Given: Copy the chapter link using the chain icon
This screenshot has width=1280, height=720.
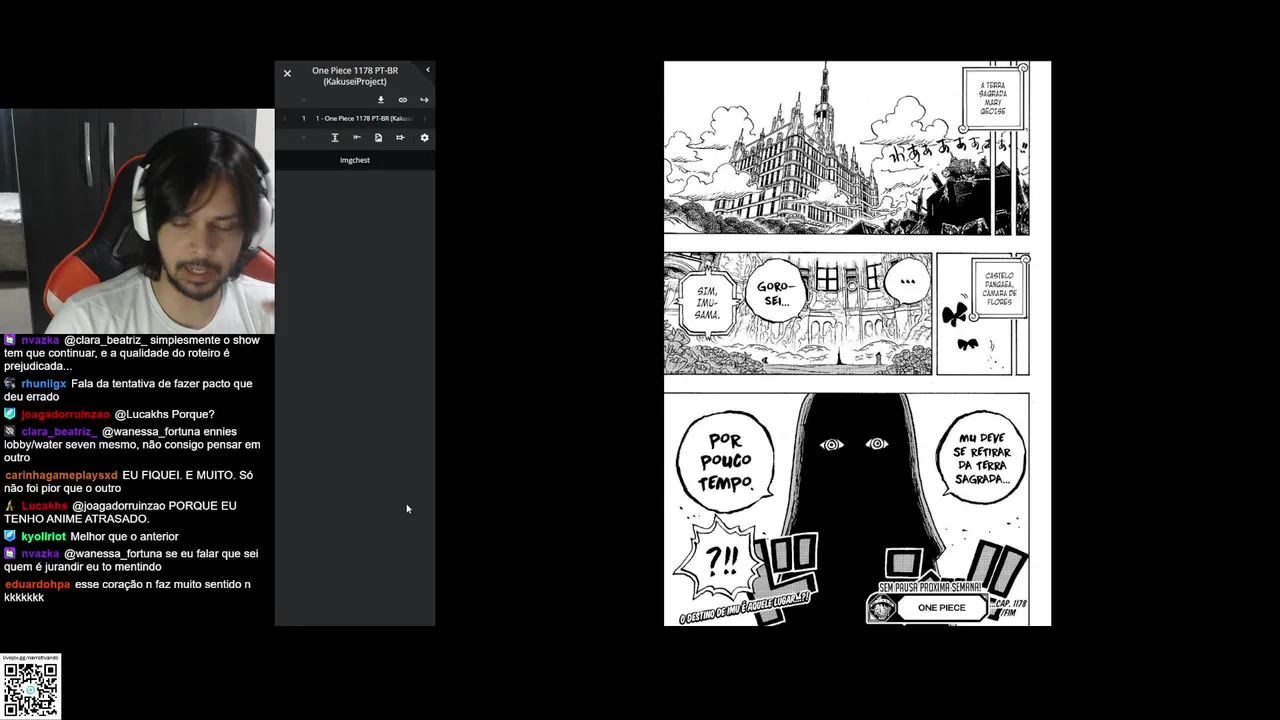Looking at the screenshot, I should [403, 100].
